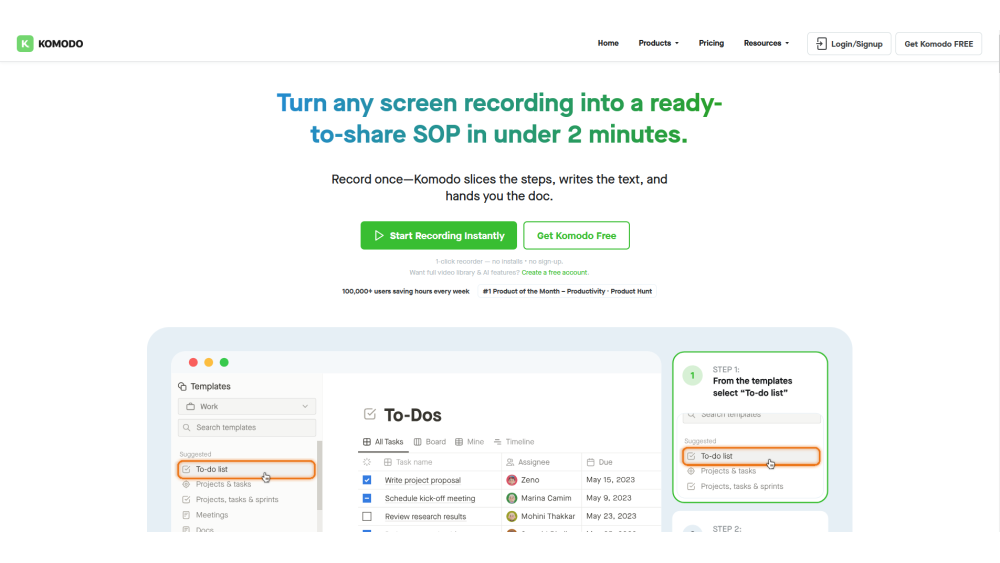Open the Work category dropdown
This screenshot has height=563, width=1000.
click(x=247, y=407)
